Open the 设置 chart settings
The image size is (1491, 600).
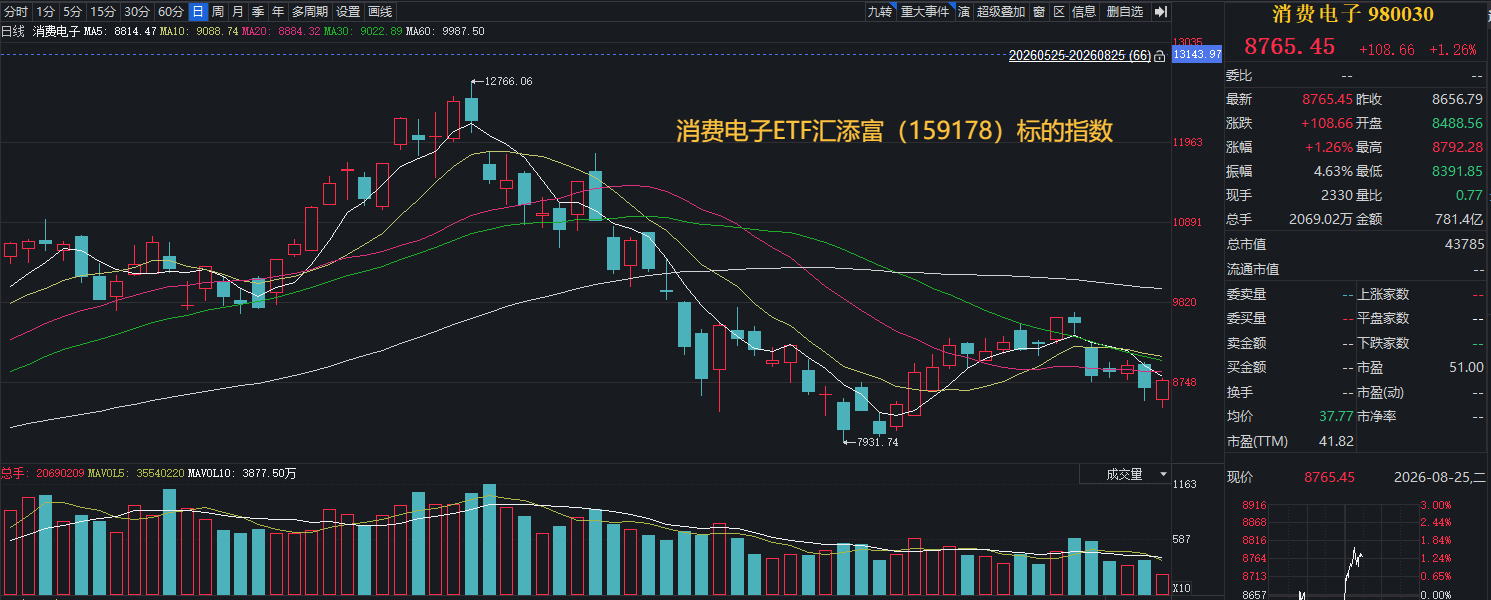(x=348, y=12)
